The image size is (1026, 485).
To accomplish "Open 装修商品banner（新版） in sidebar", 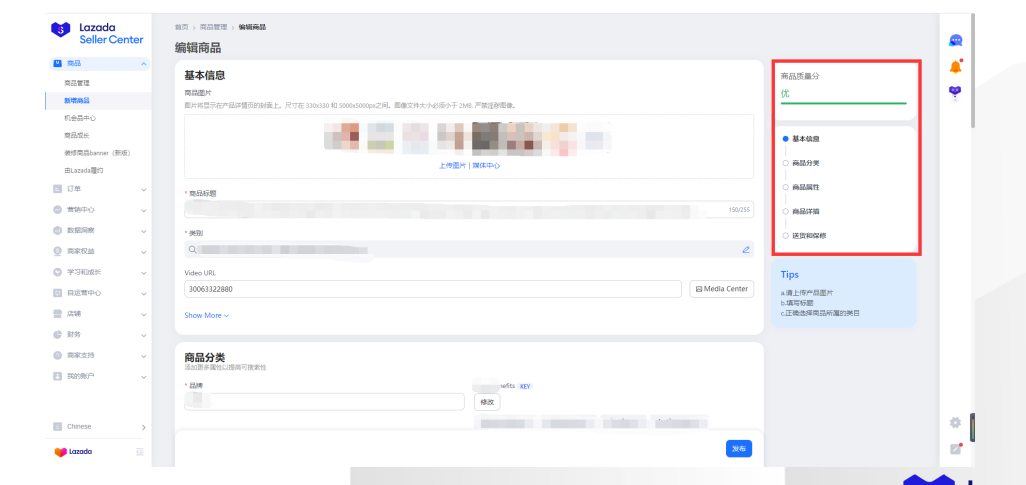I will (97, 153).
